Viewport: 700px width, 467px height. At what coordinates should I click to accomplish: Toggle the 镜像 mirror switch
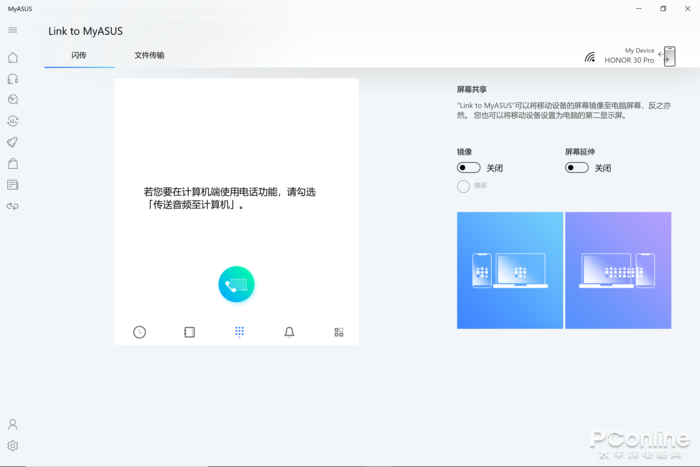coord(468,168)
